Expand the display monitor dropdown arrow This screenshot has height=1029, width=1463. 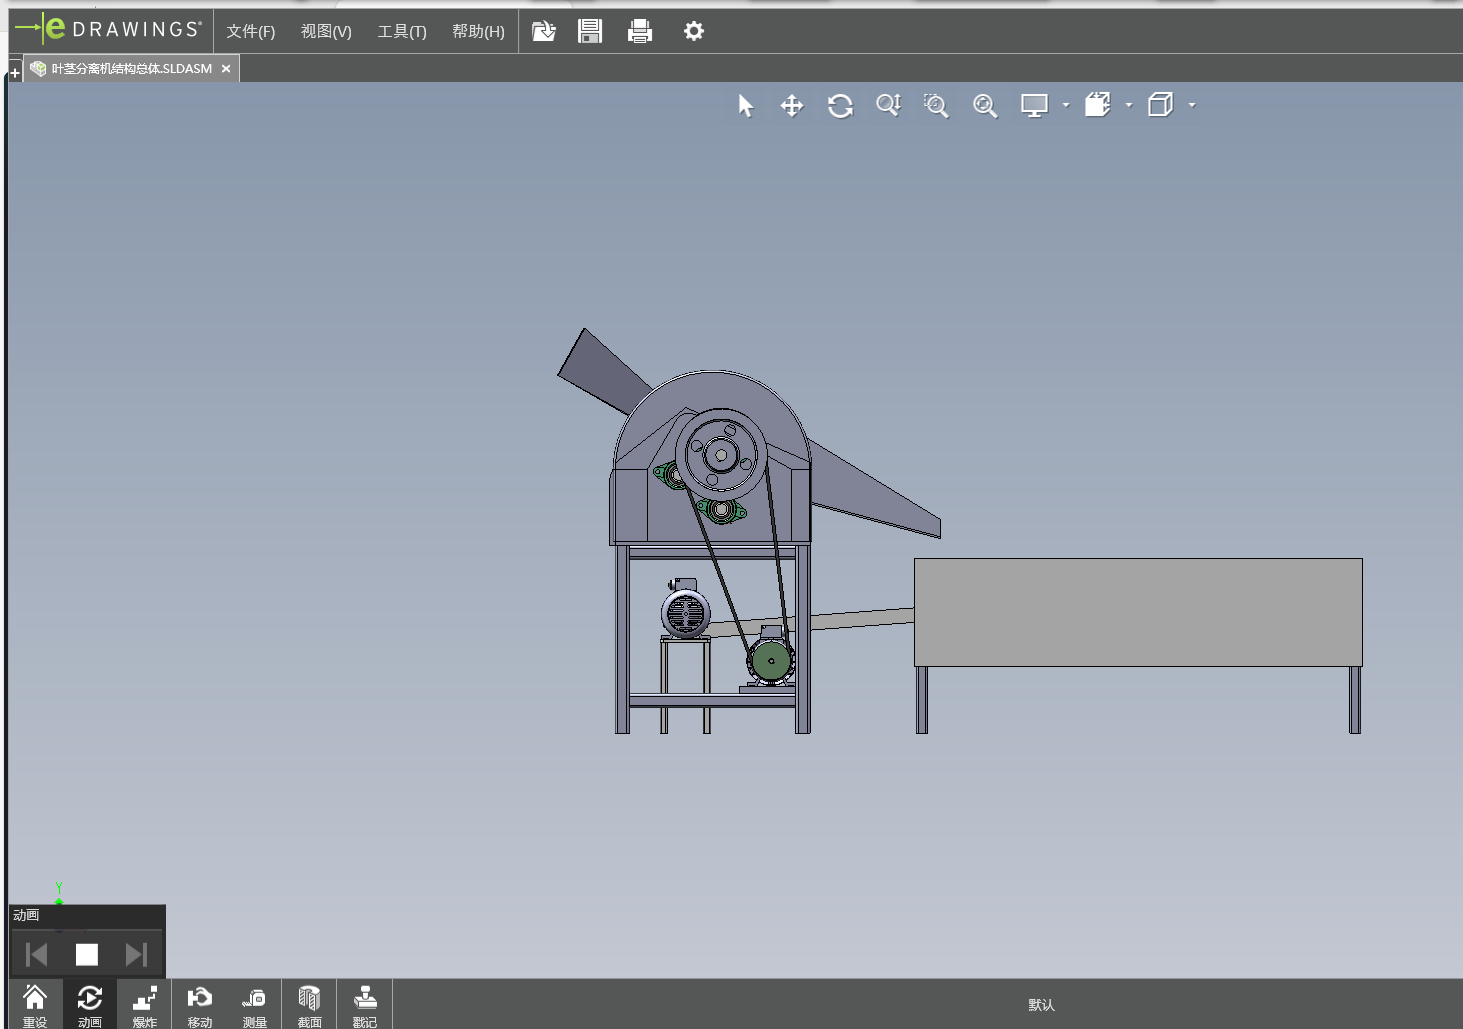point(1066,105)
